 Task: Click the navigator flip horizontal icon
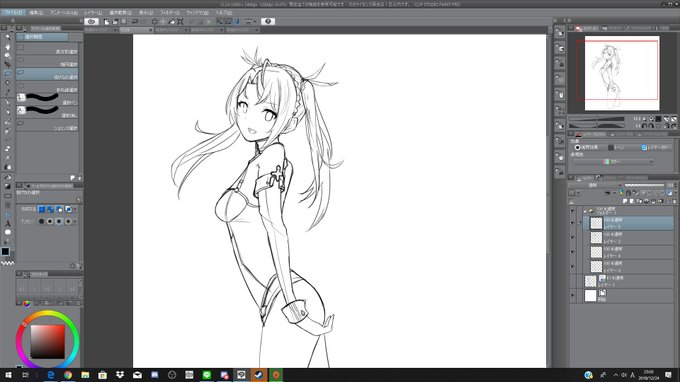click(667, 126)
